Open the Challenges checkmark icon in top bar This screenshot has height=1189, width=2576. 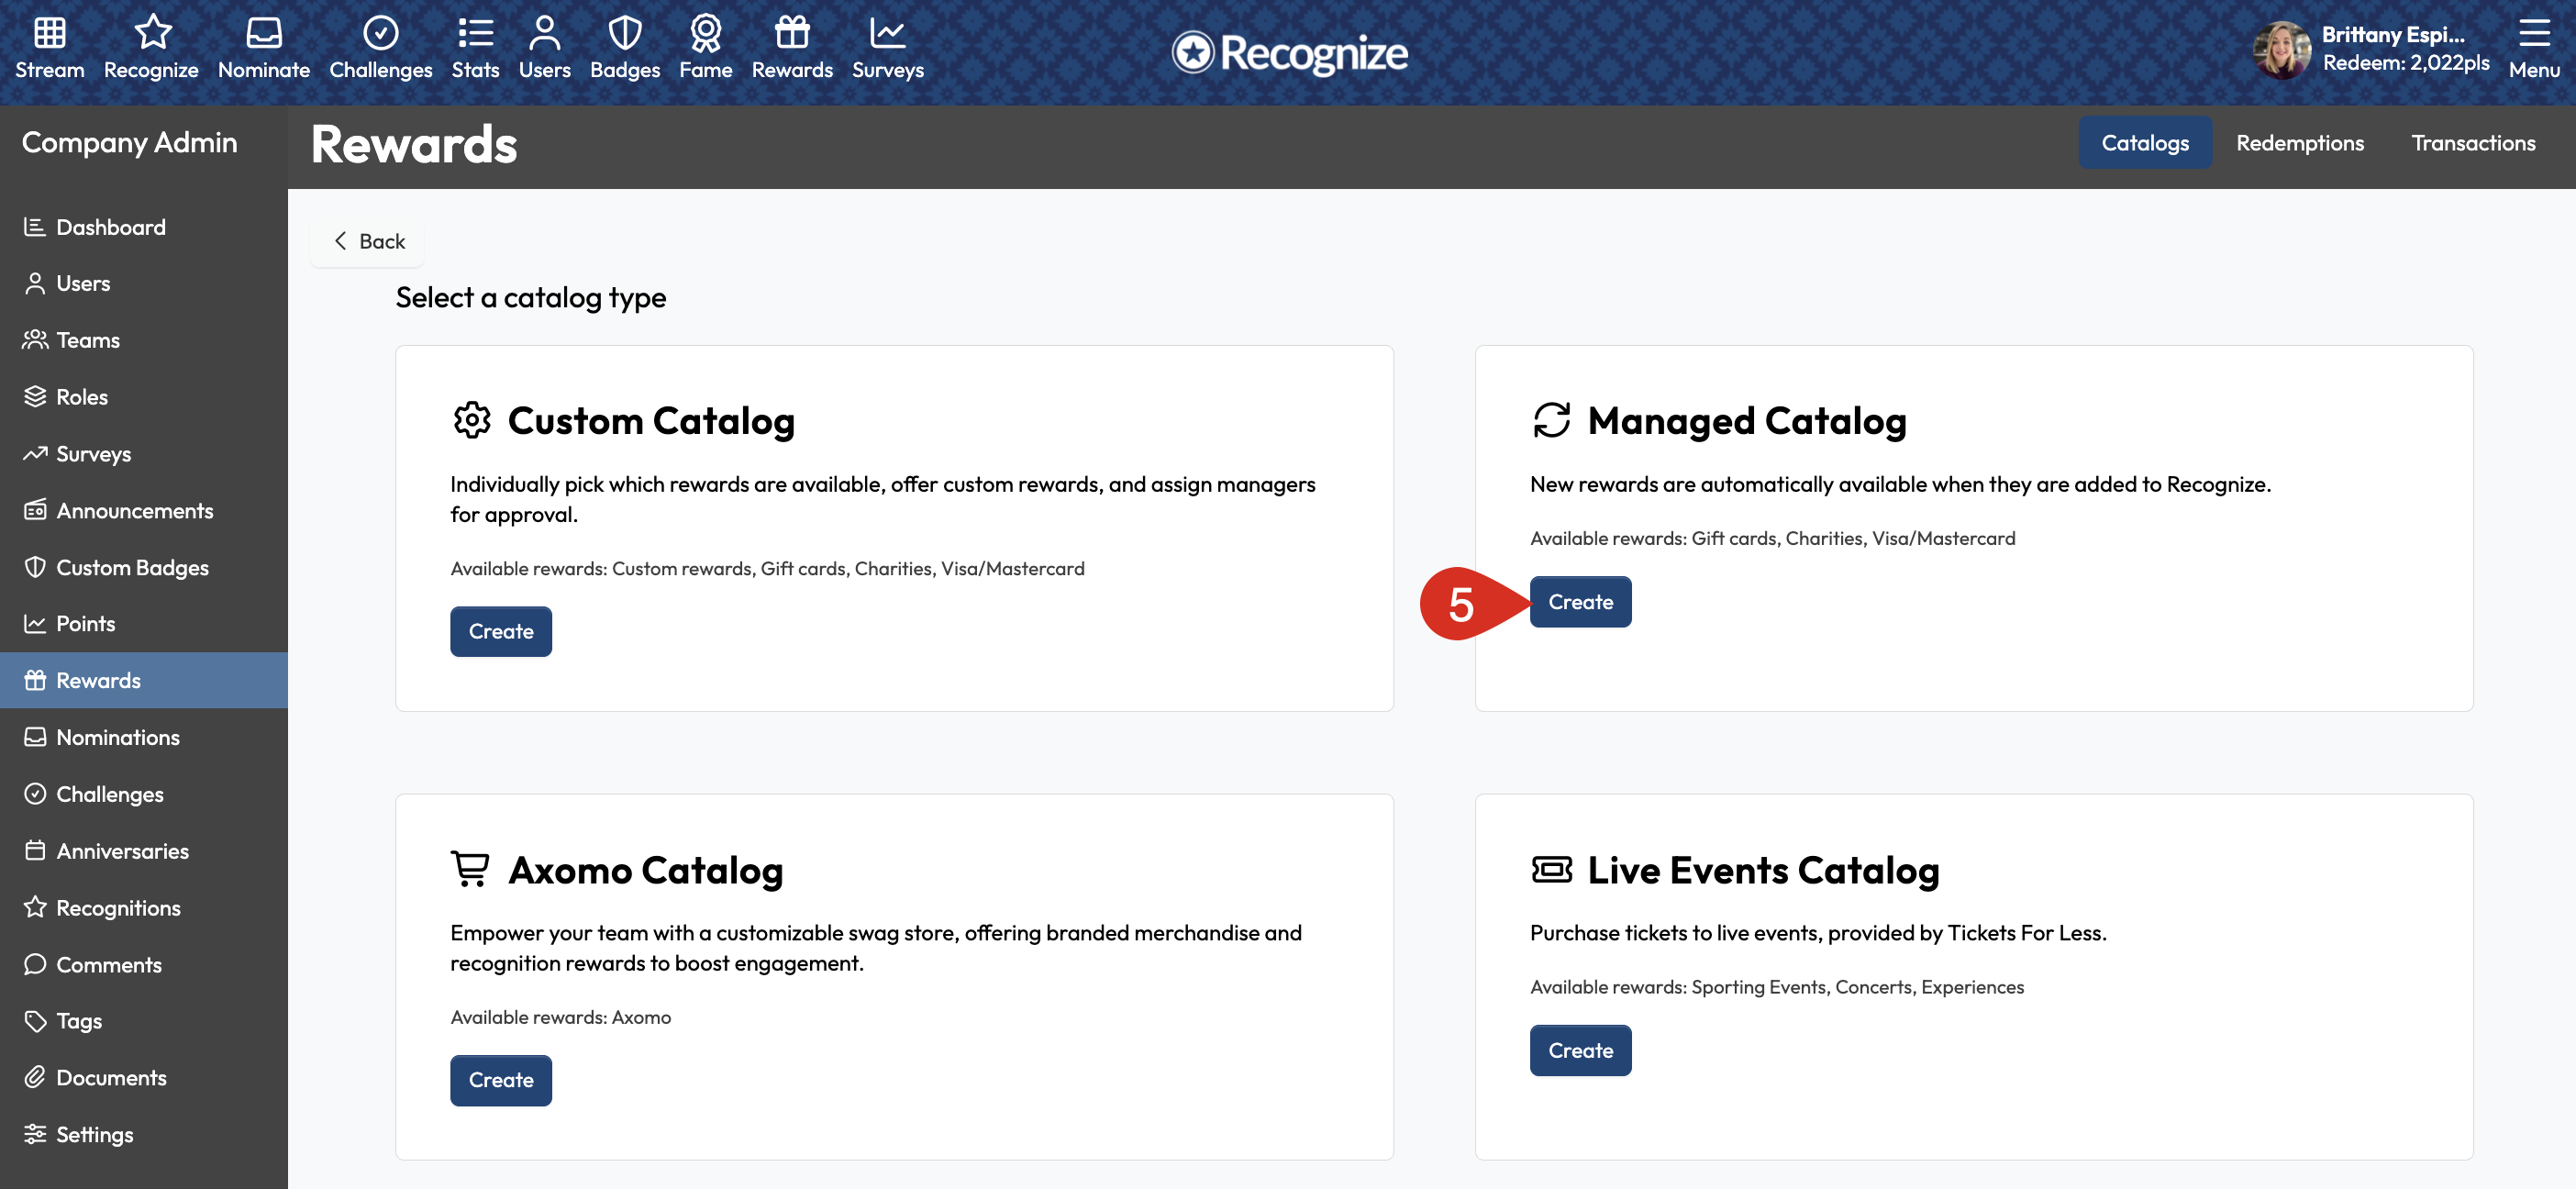pos(381,32)
